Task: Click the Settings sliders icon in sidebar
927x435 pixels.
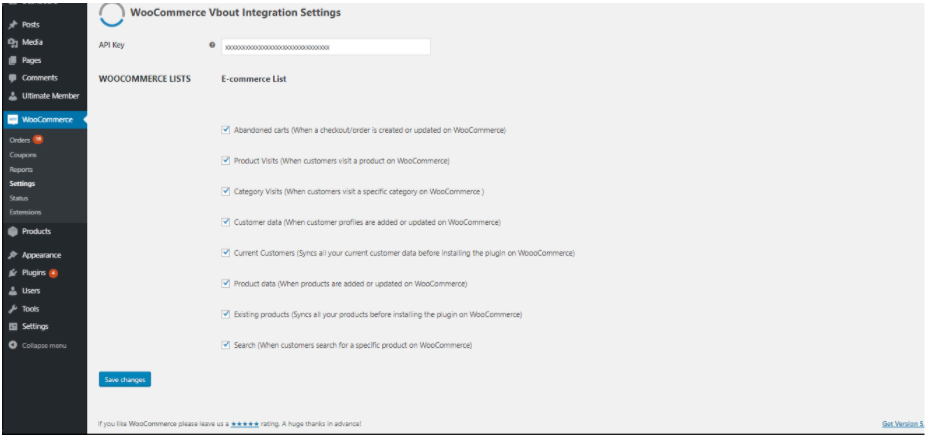Action: pyautogui.click(x=13, y=326)
